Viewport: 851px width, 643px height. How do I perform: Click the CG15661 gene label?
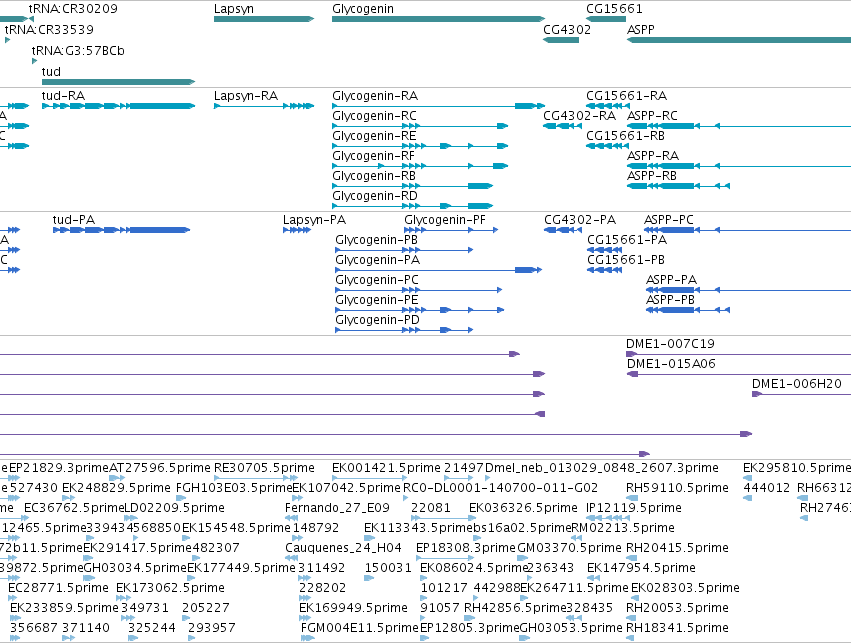tap(614, 9)
